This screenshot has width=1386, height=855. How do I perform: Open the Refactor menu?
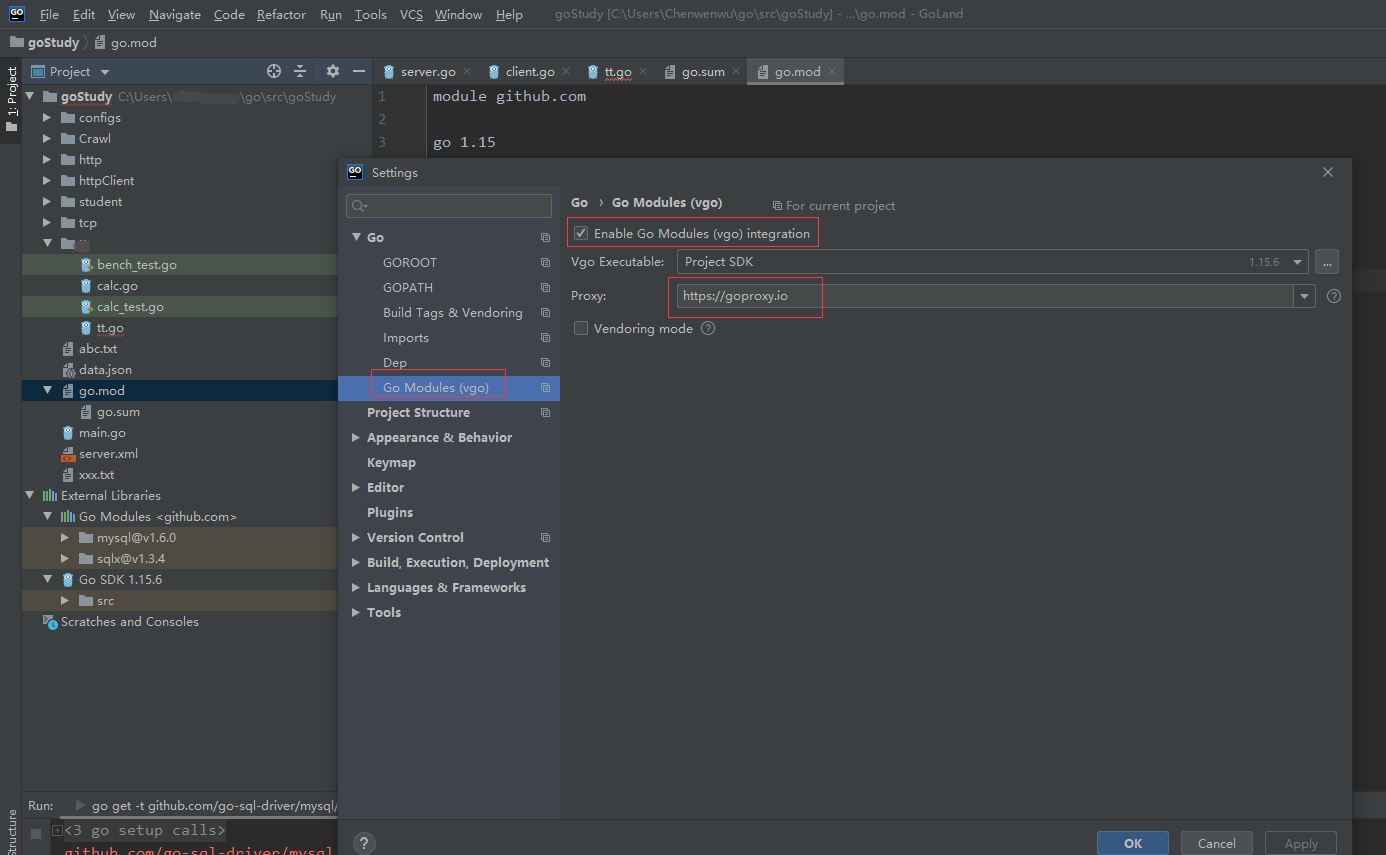pyautogui.click(x=281, y=15)
